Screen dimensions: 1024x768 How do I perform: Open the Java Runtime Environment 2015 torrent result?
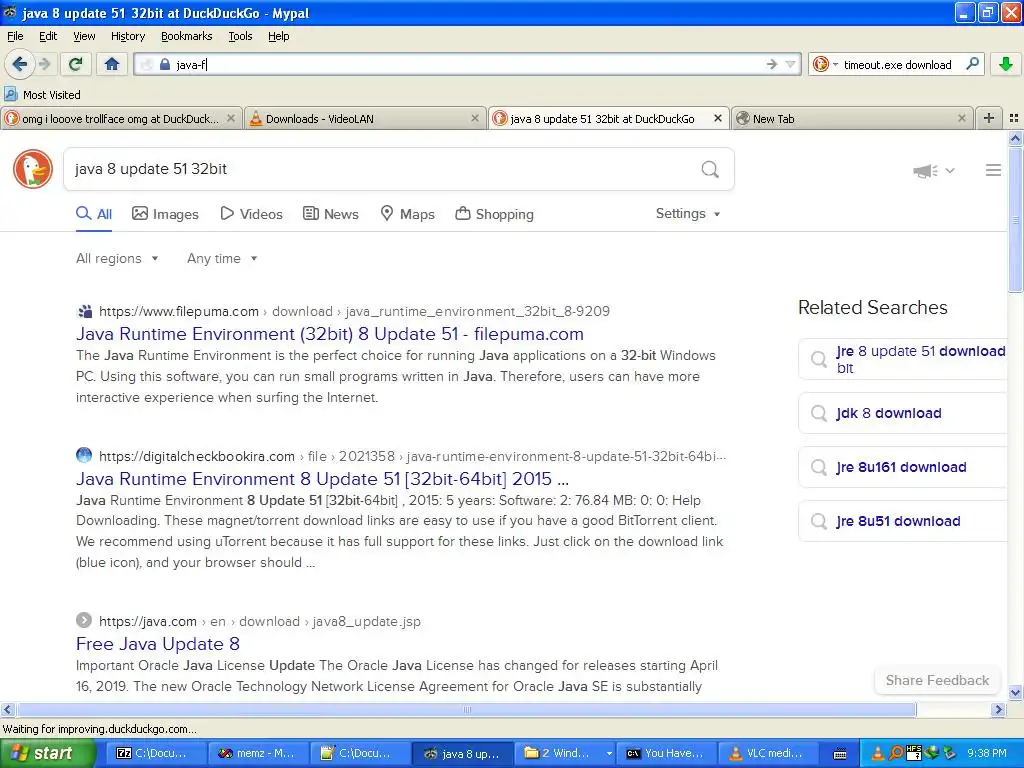coord(323,479)
